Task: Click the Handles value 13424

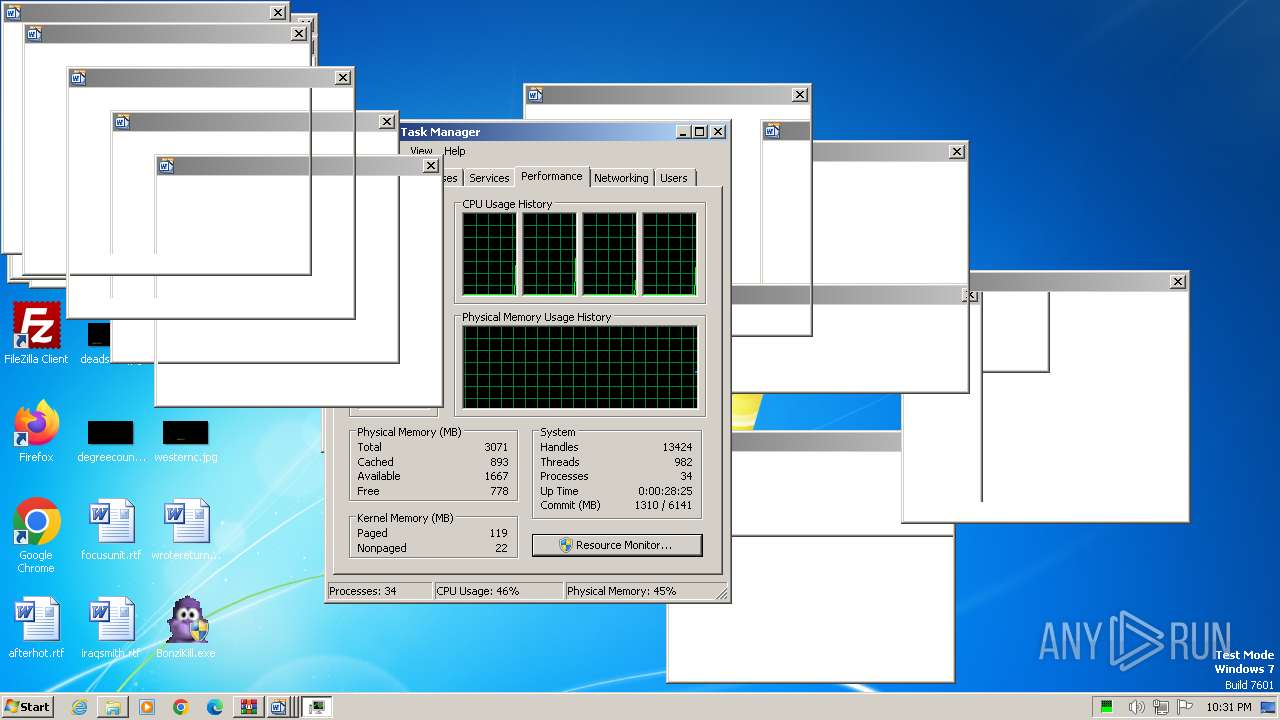Action: point(677,447)
